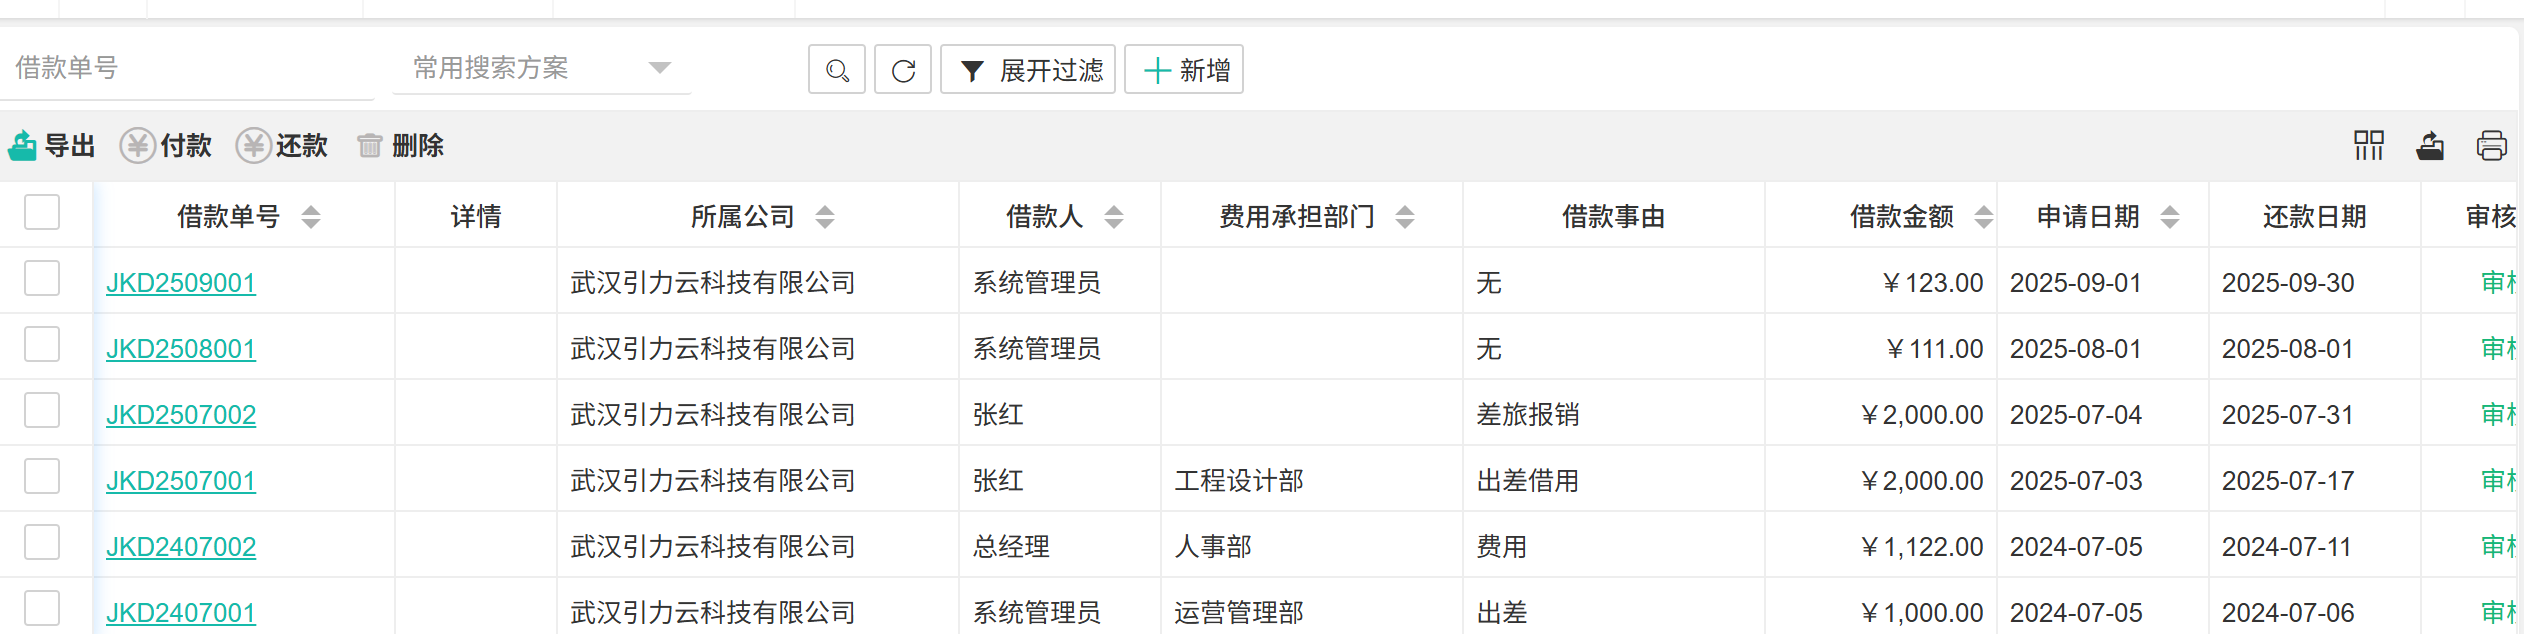
Task: Open the column layout grid icon
Action: click(x=2368, y=146)
